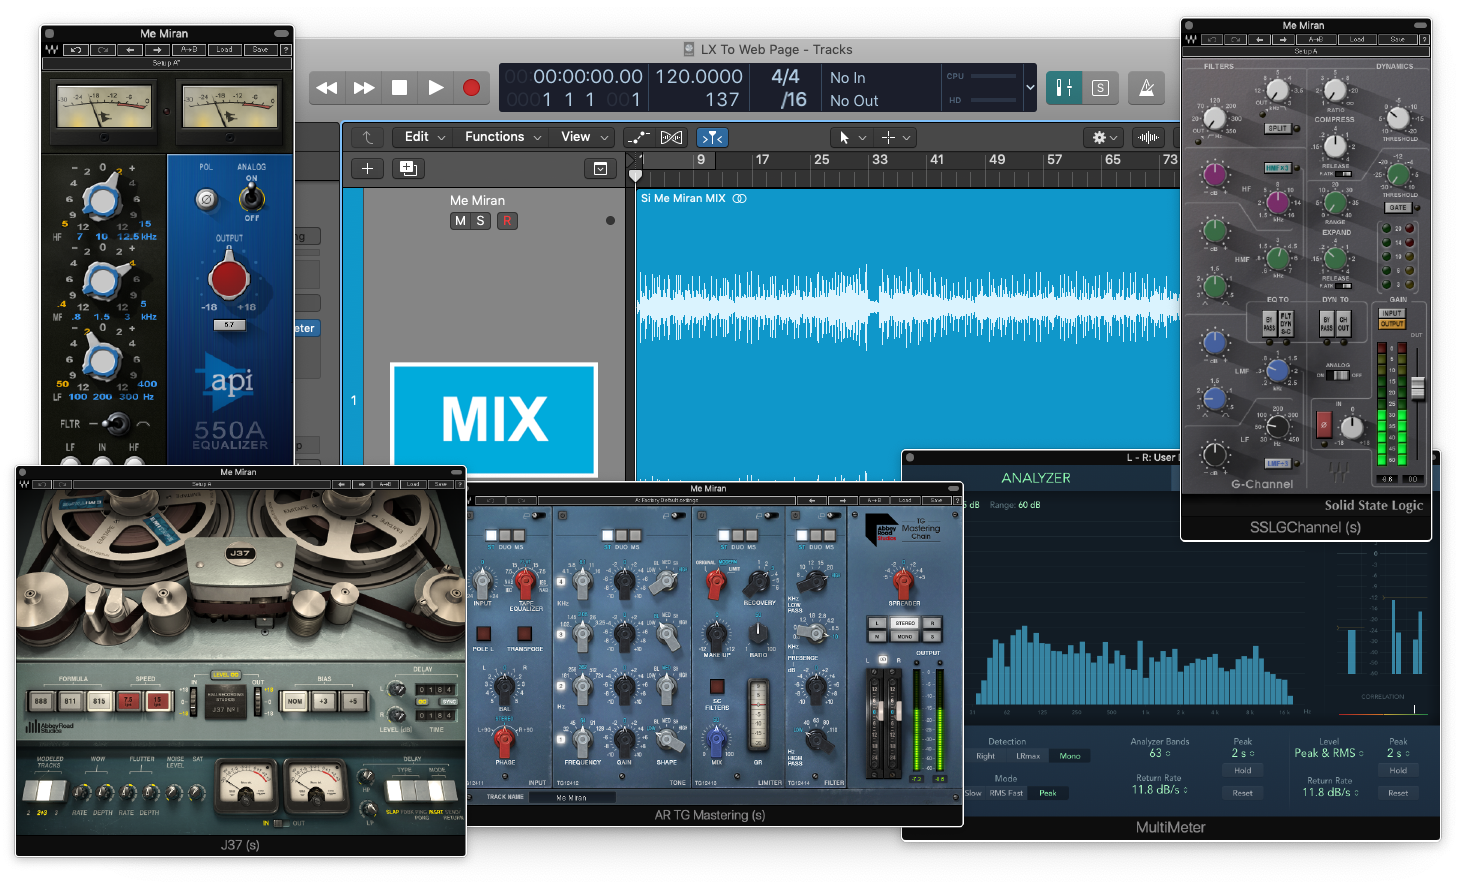Open the View menu in Tracks area

tap(585, 137)
